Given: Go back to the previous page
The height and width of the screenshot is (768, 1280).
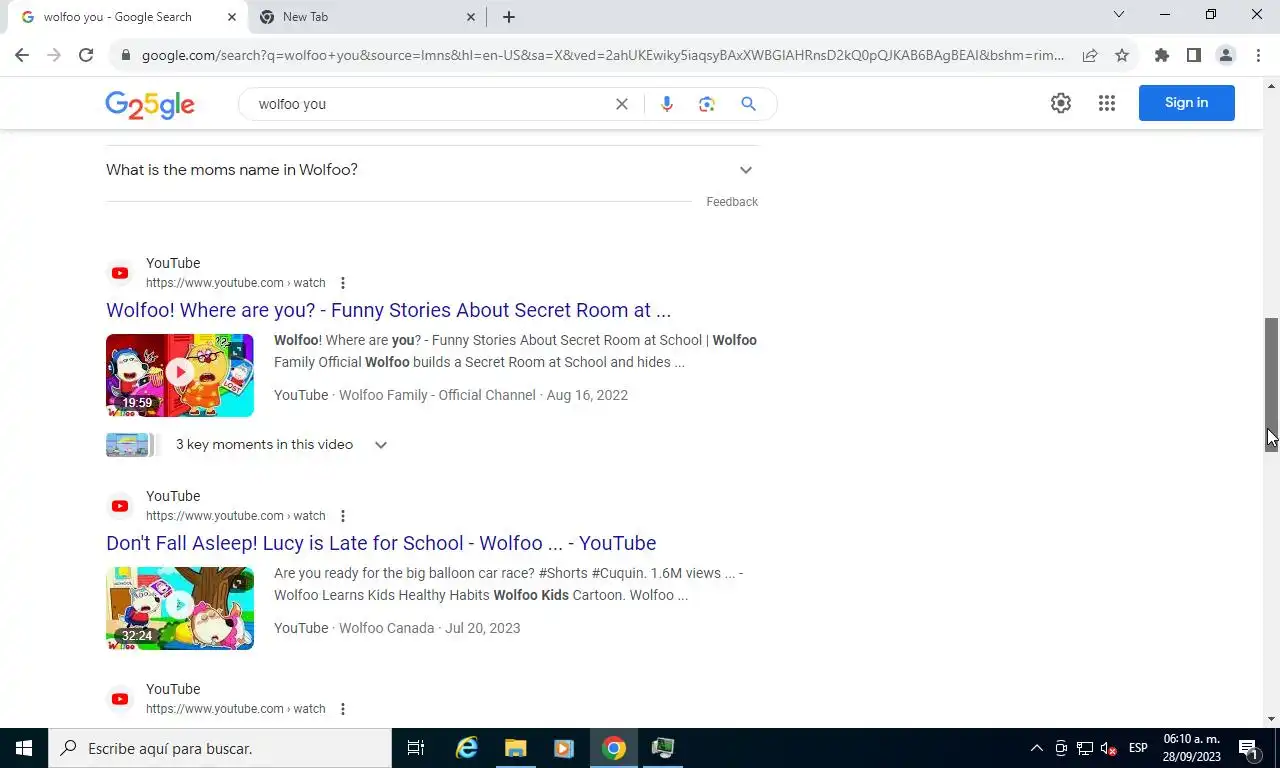Looking at the screenshot, I should [x=22, y=55].
